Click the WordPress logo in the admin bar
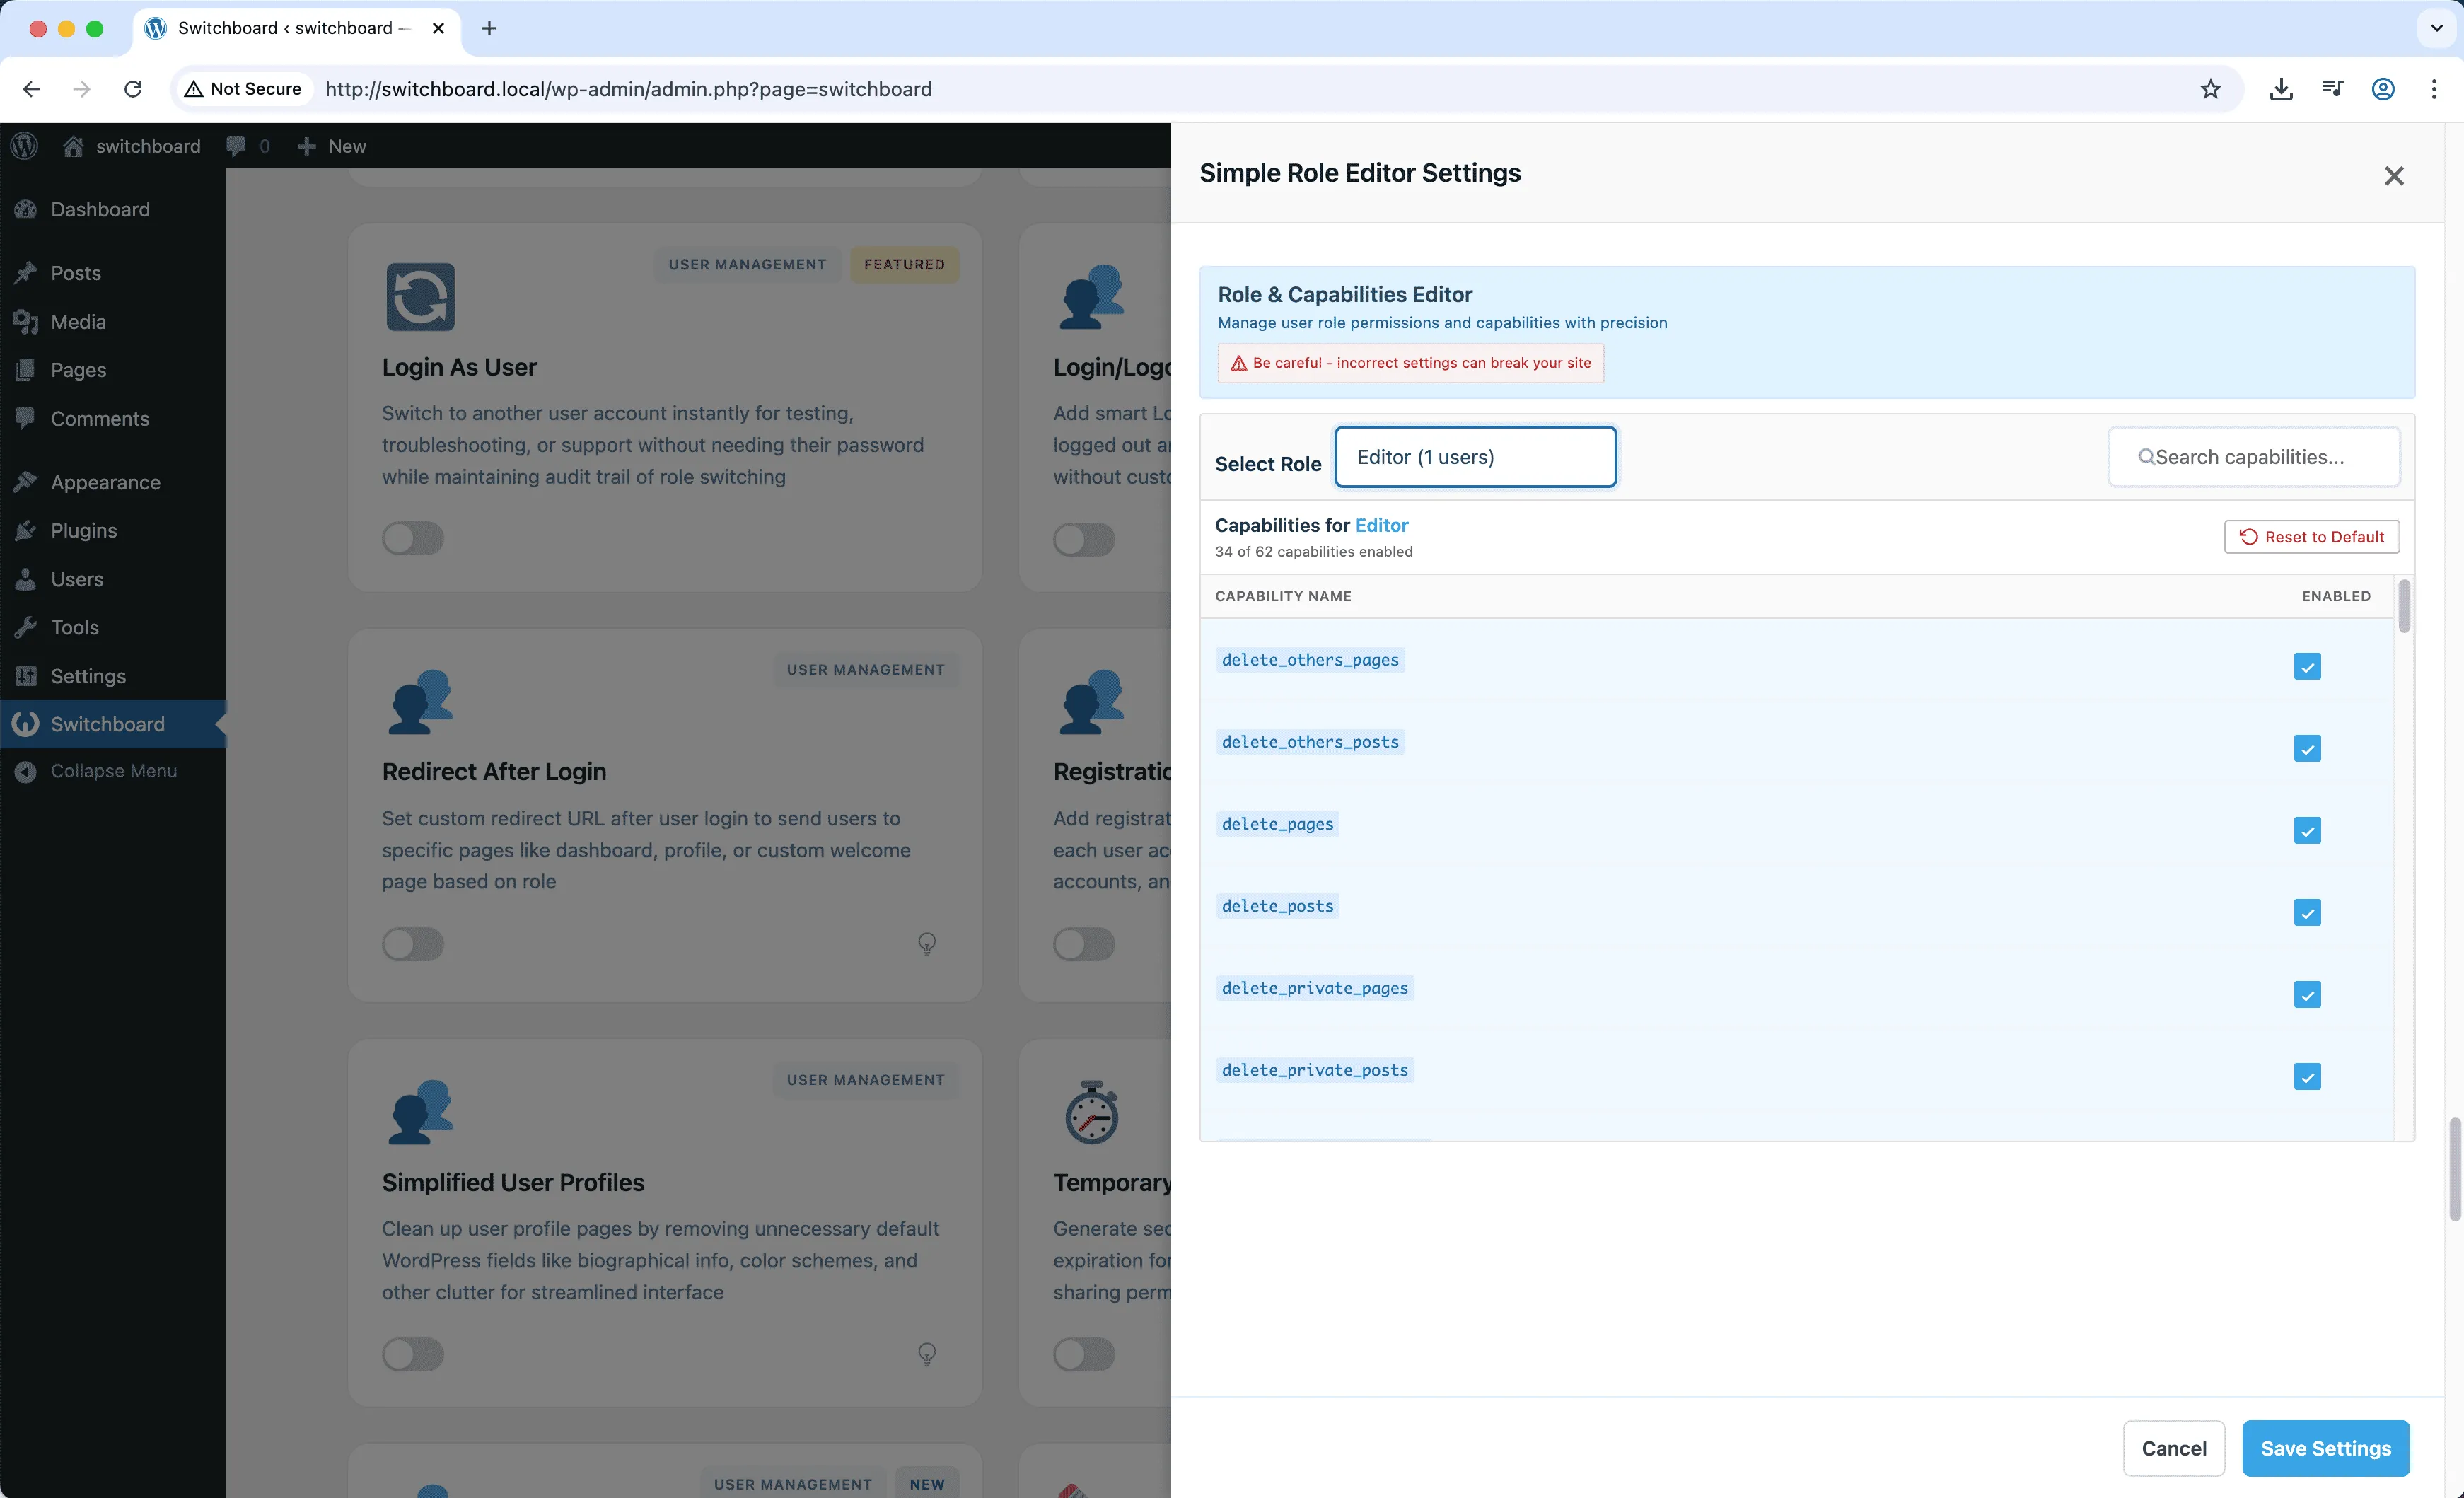The height and width of the screenshot is (1498, 2464). click(23, 146)
